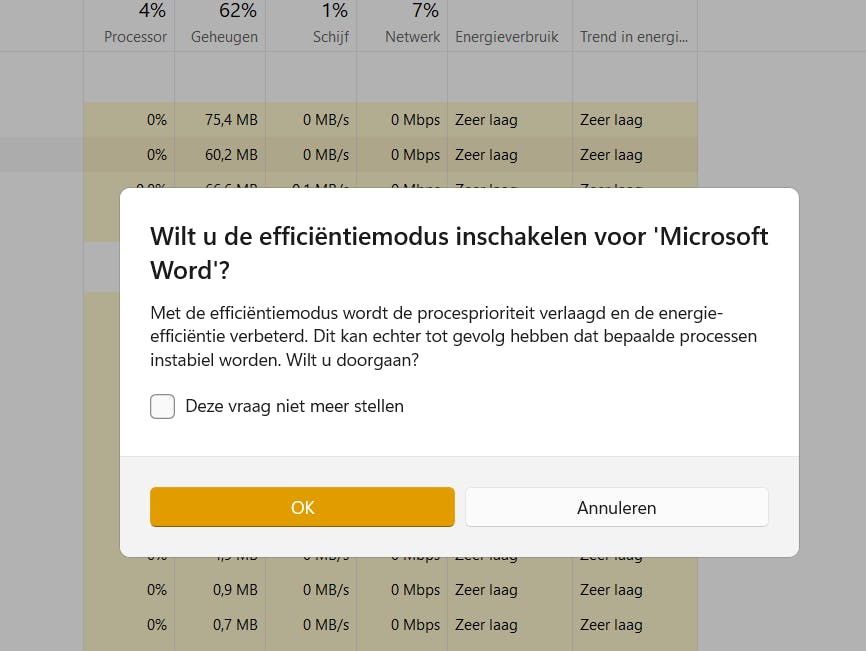Select the 0,7 MB memory cell
Screen dimensions: 866x651
pyautogui.click(x=235, y=625)
